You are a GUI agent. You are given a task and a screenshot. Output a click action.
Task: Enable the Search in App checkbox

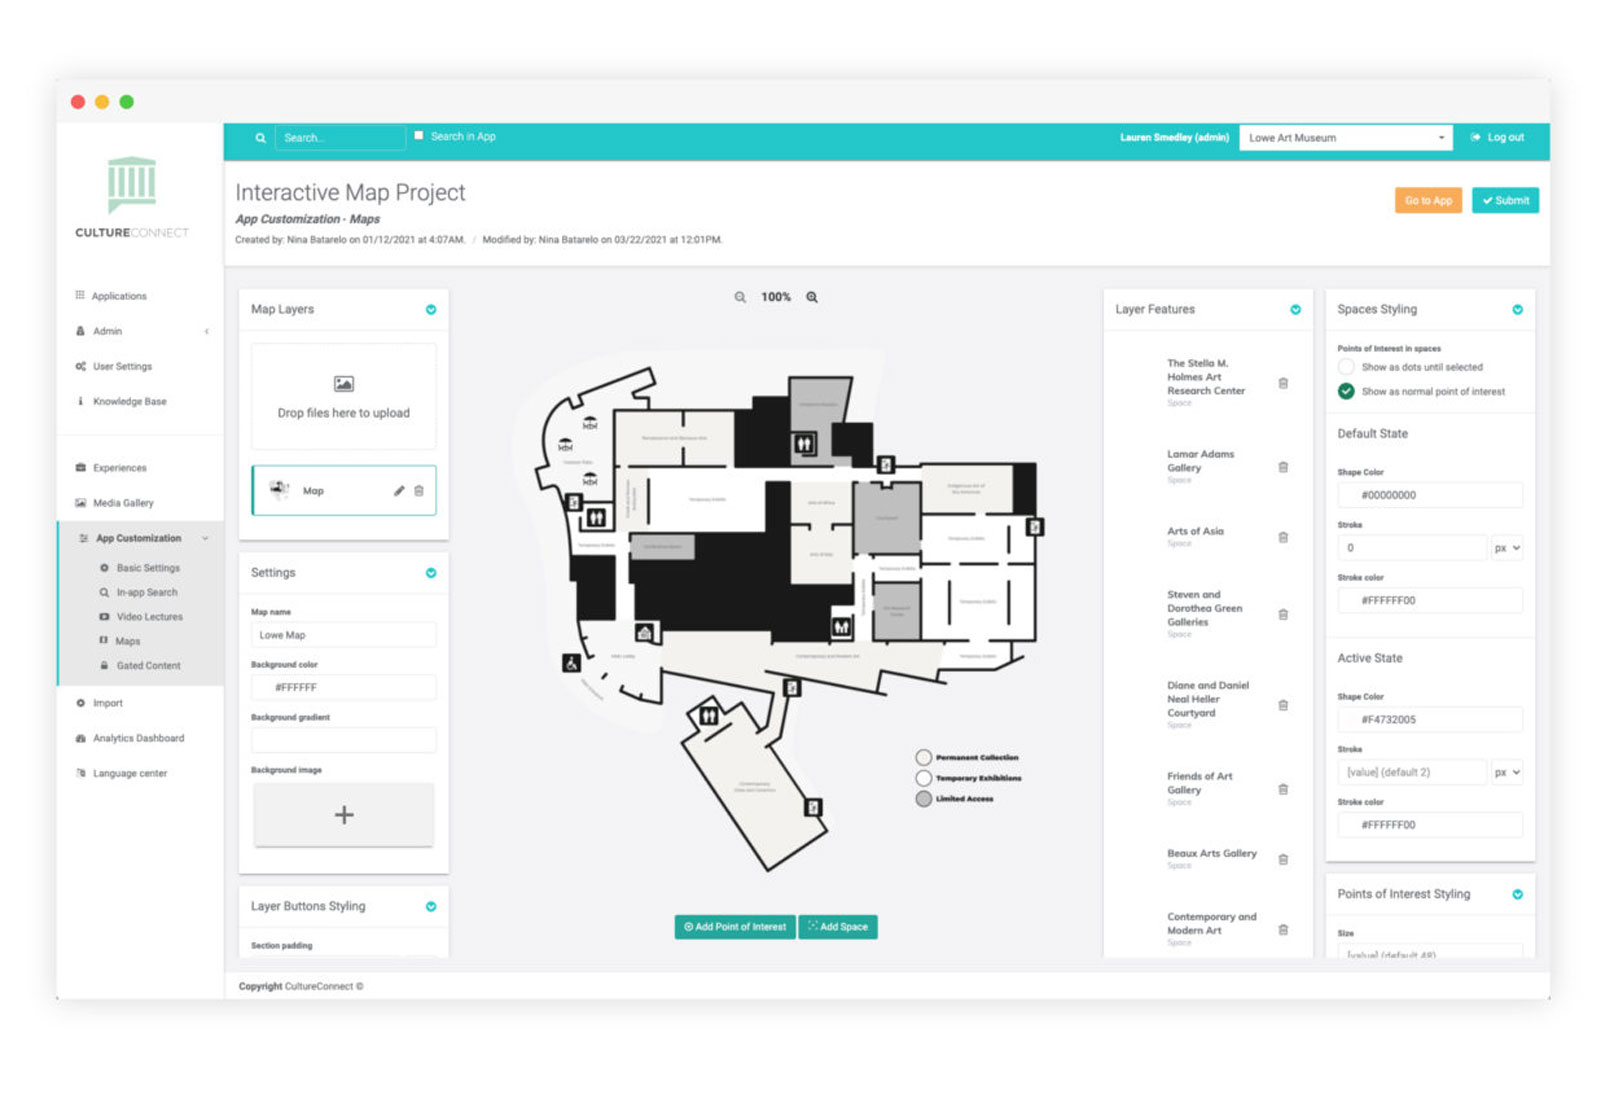coord(419,136)
